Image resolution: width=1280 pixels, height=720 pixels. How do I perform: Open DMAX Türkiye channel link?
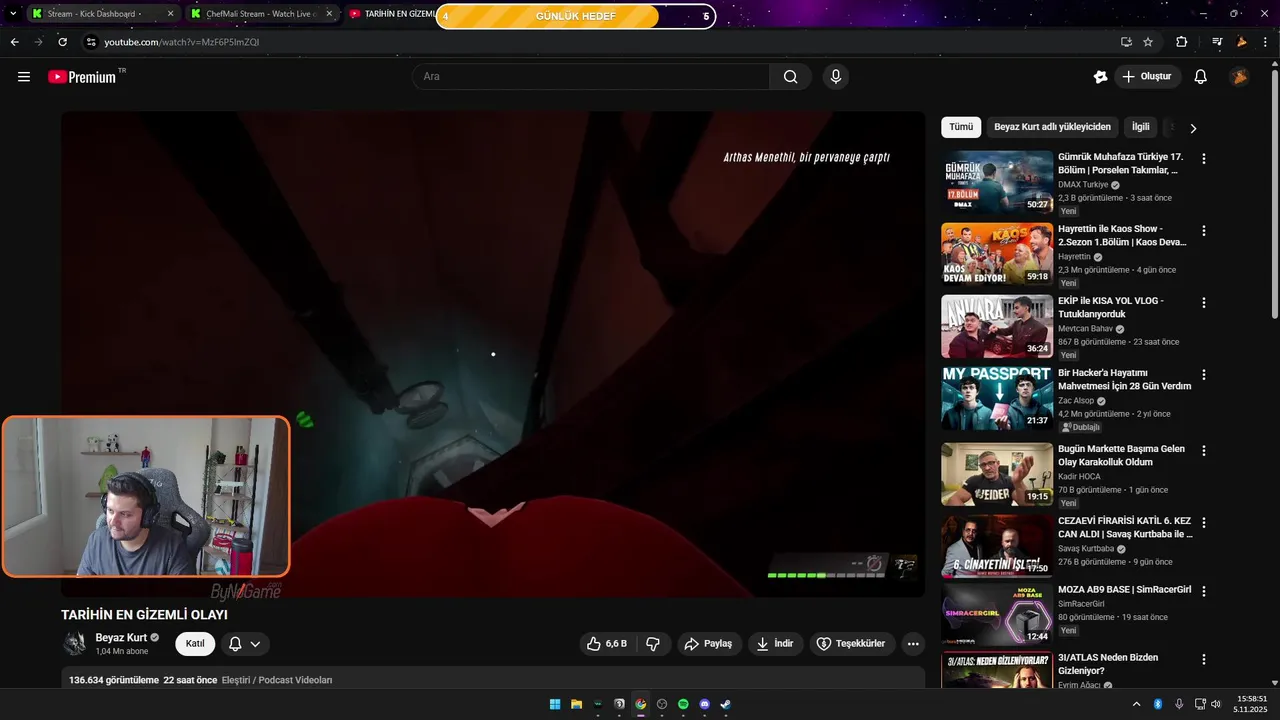(x=1083, y=185)
